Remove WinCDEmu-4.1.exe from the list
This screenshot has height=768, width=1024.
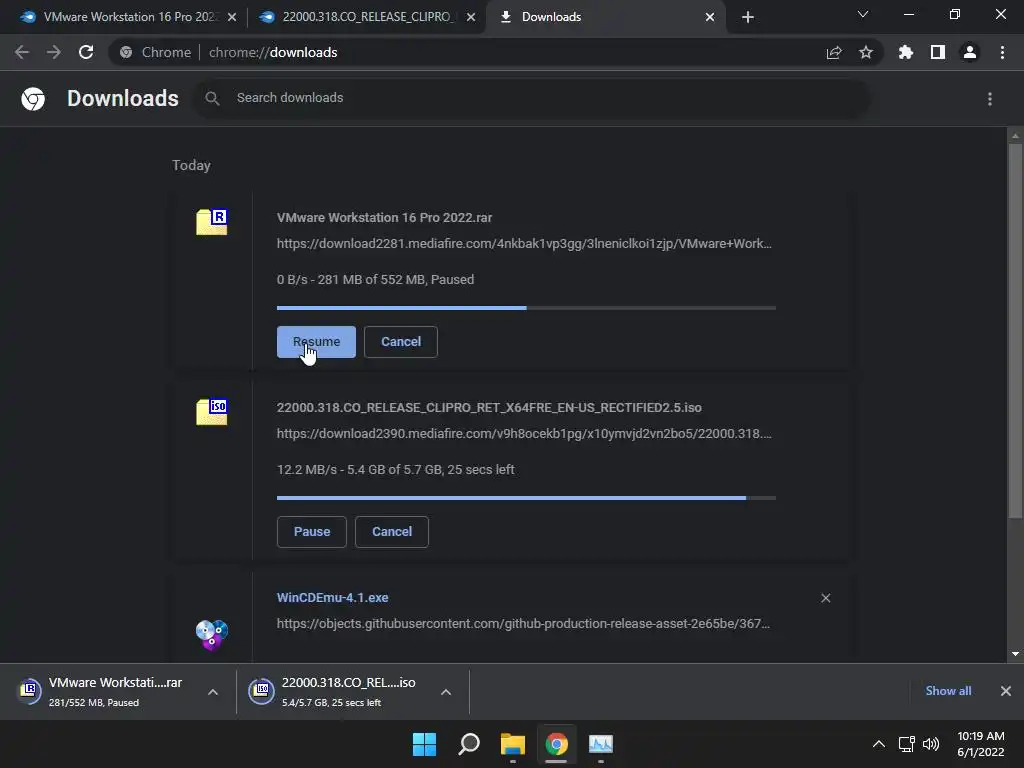(825, 598)
